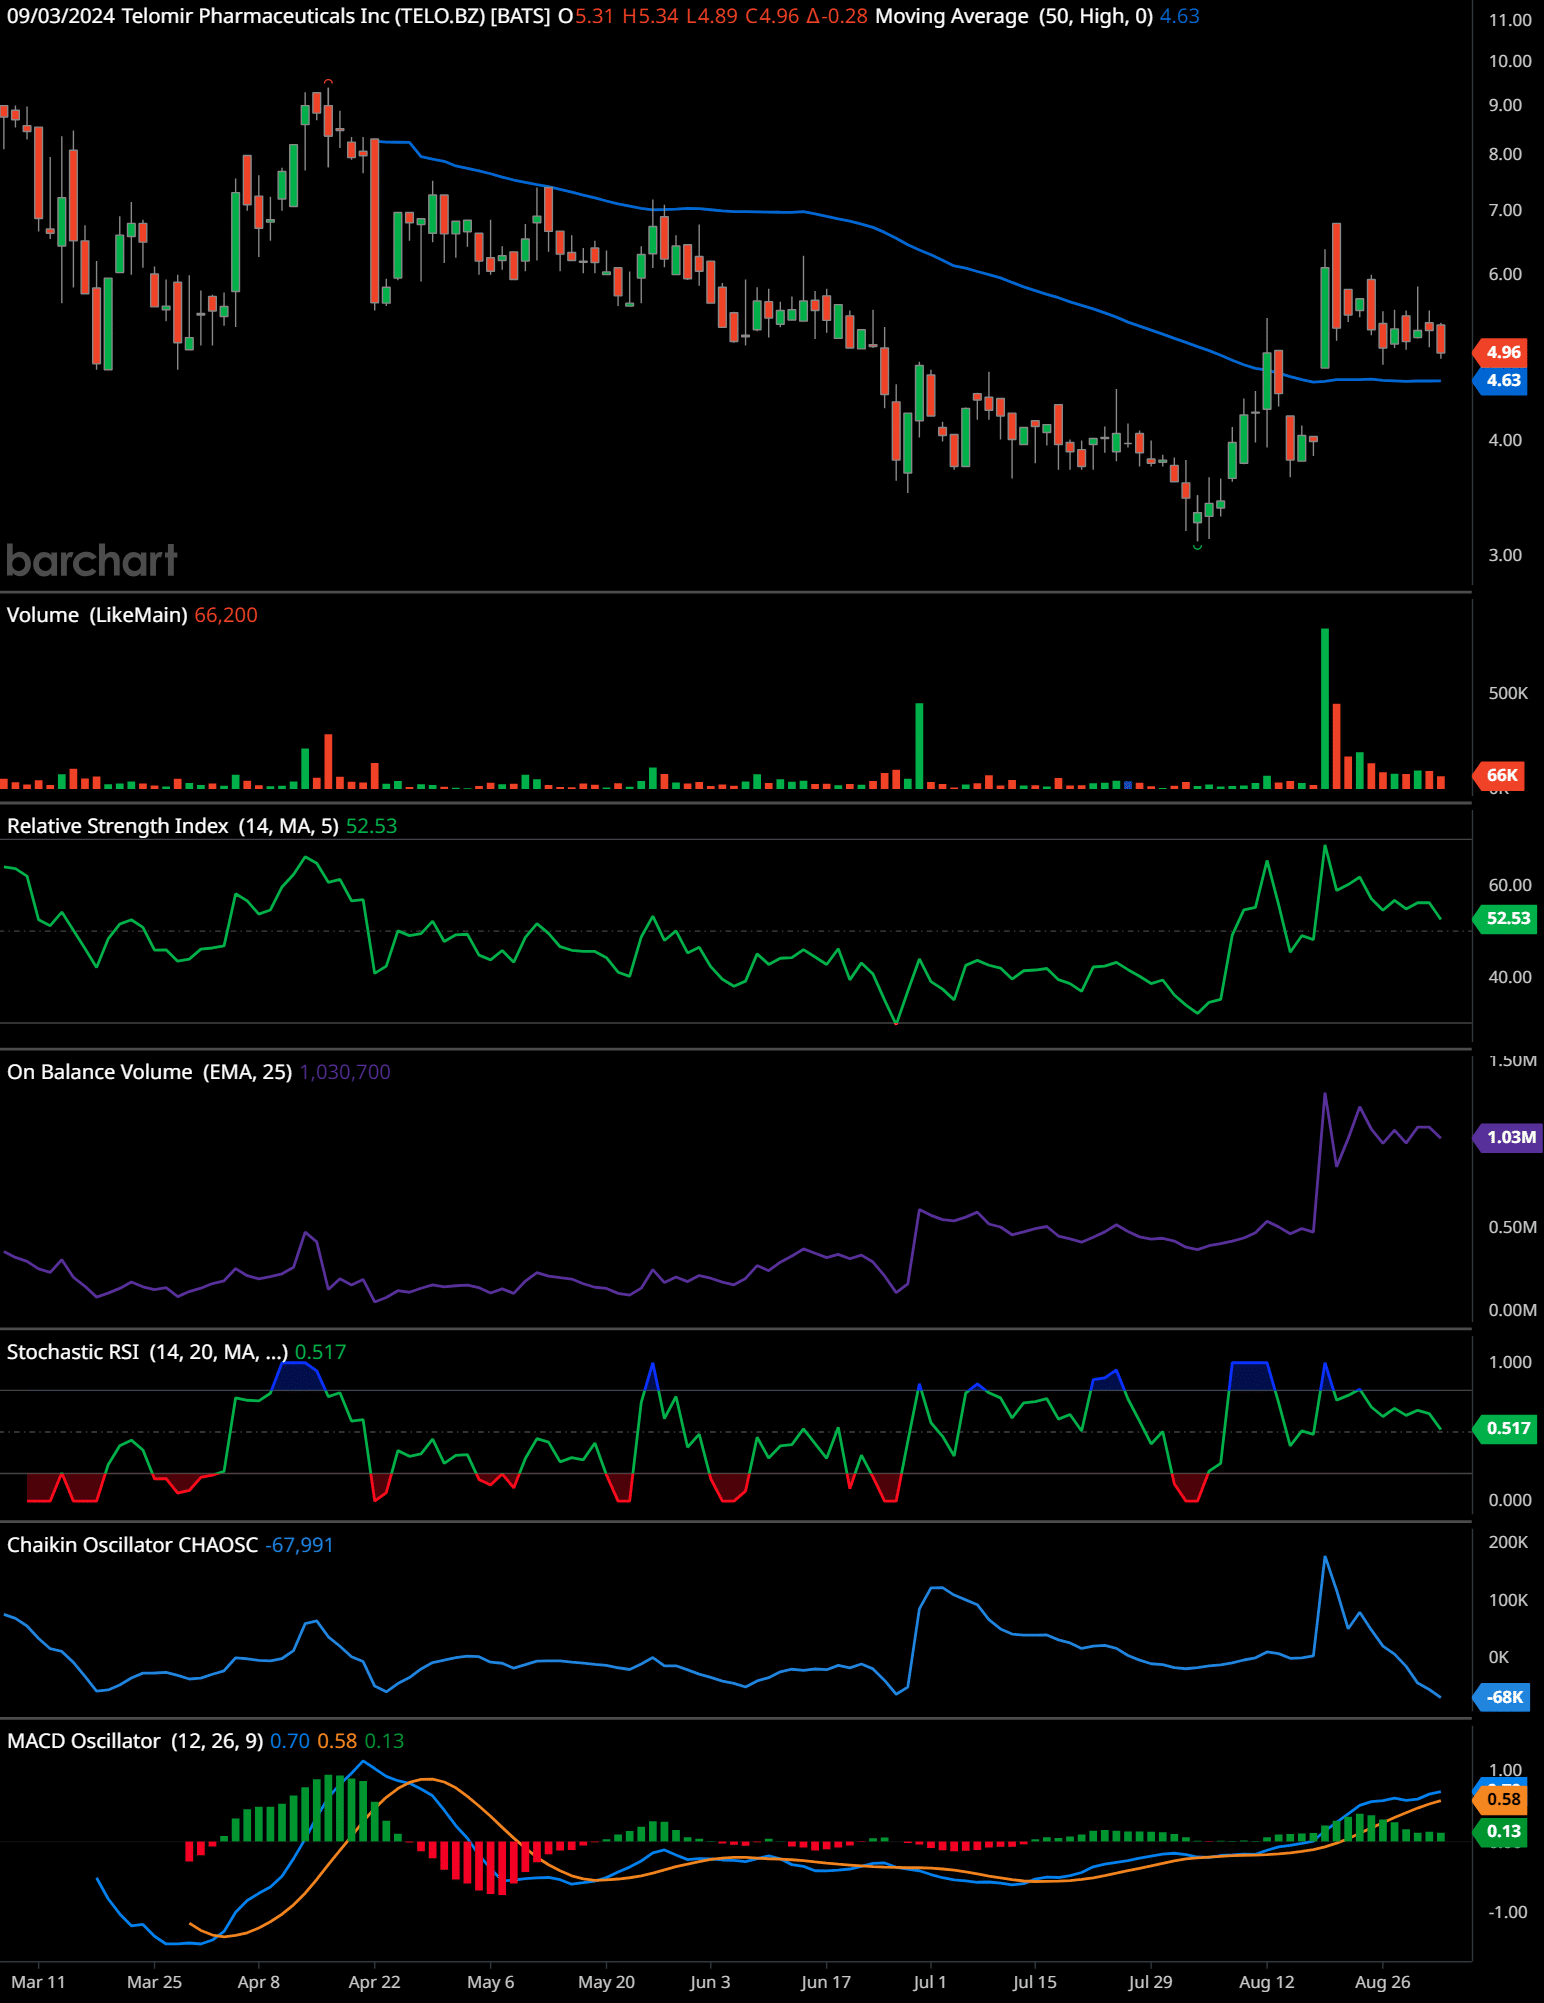Click the 7.00 price axis label
This screenshot has height=2003, width=1544.
1505,210
